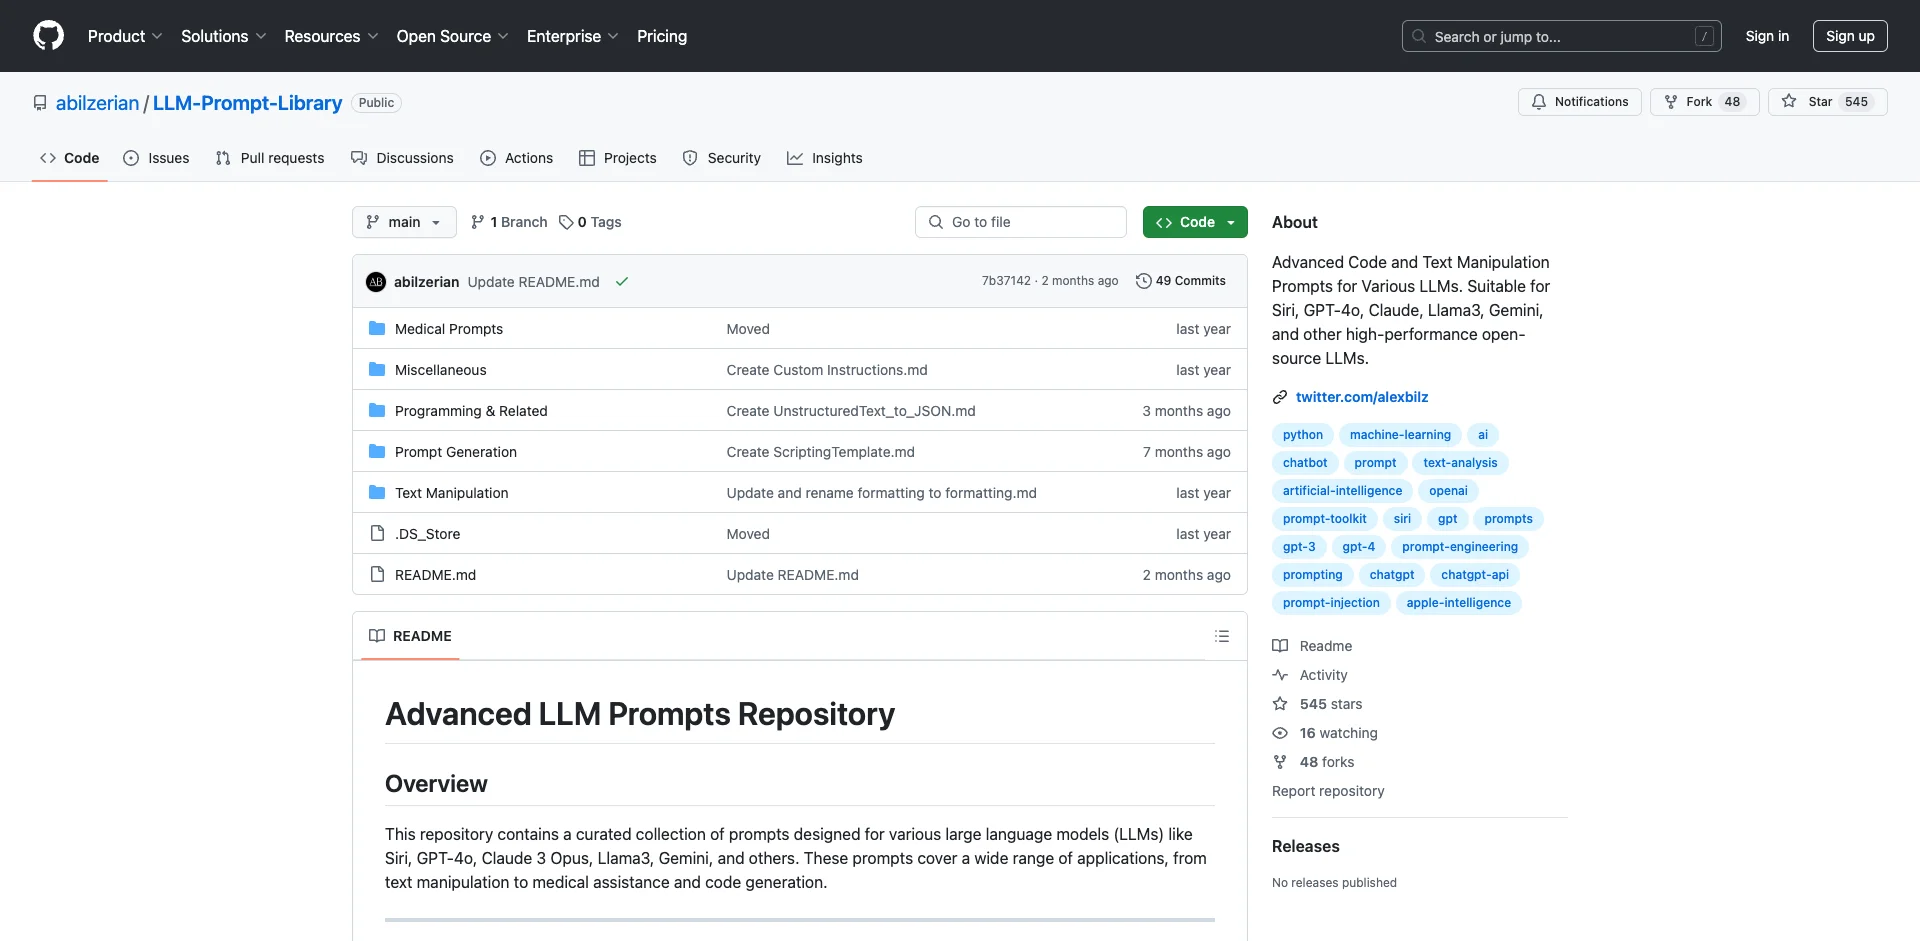Expand the Enterprise menu
This screenshot has width=1920, height=941.
572,36
